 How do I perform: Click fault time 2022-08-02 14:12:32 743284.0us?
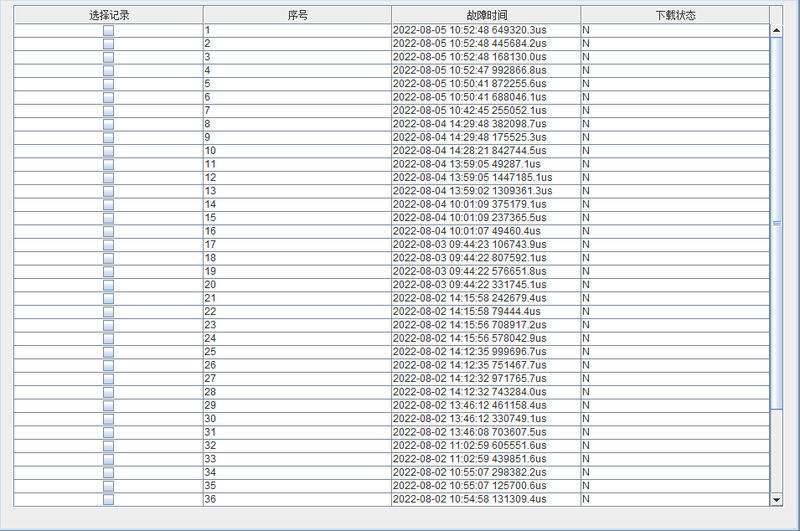(486, 392)
